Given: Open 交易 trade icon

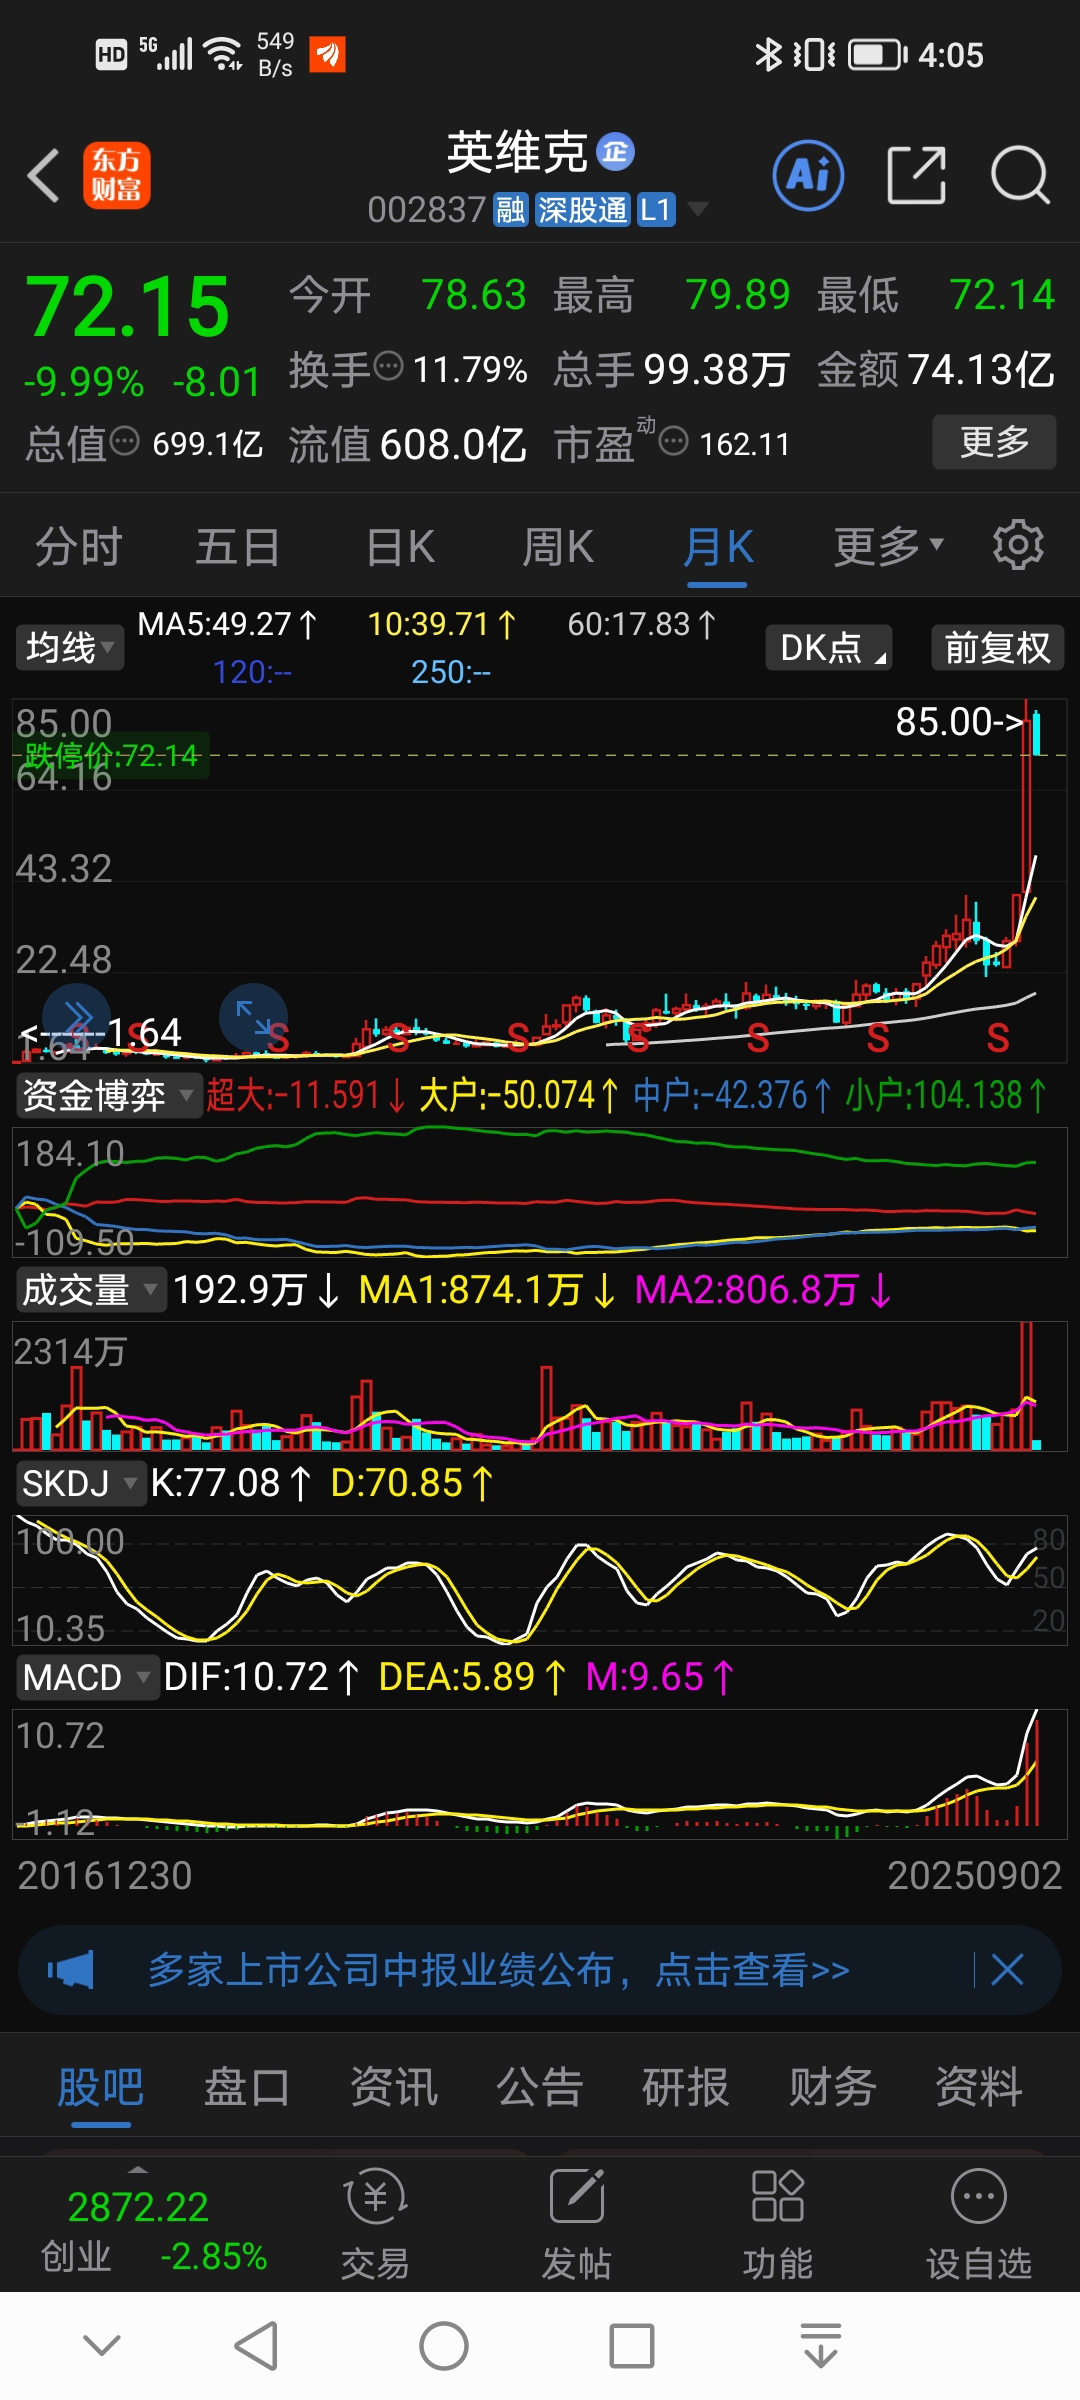Looking at the screenshot, I should click(x=375, y=2223).
